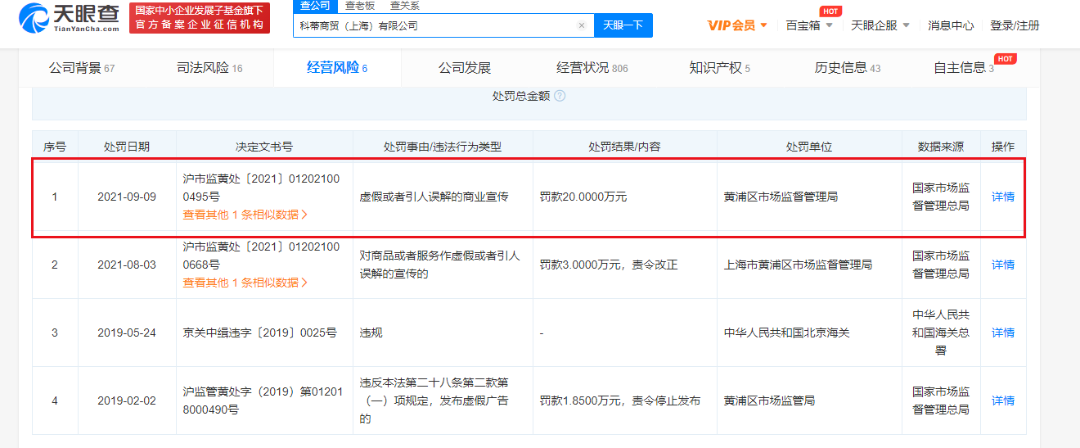The image size is (1080, 448).
Task: Open 详情 for the 2019-05-24 customs penalty
Action: 1003,333
